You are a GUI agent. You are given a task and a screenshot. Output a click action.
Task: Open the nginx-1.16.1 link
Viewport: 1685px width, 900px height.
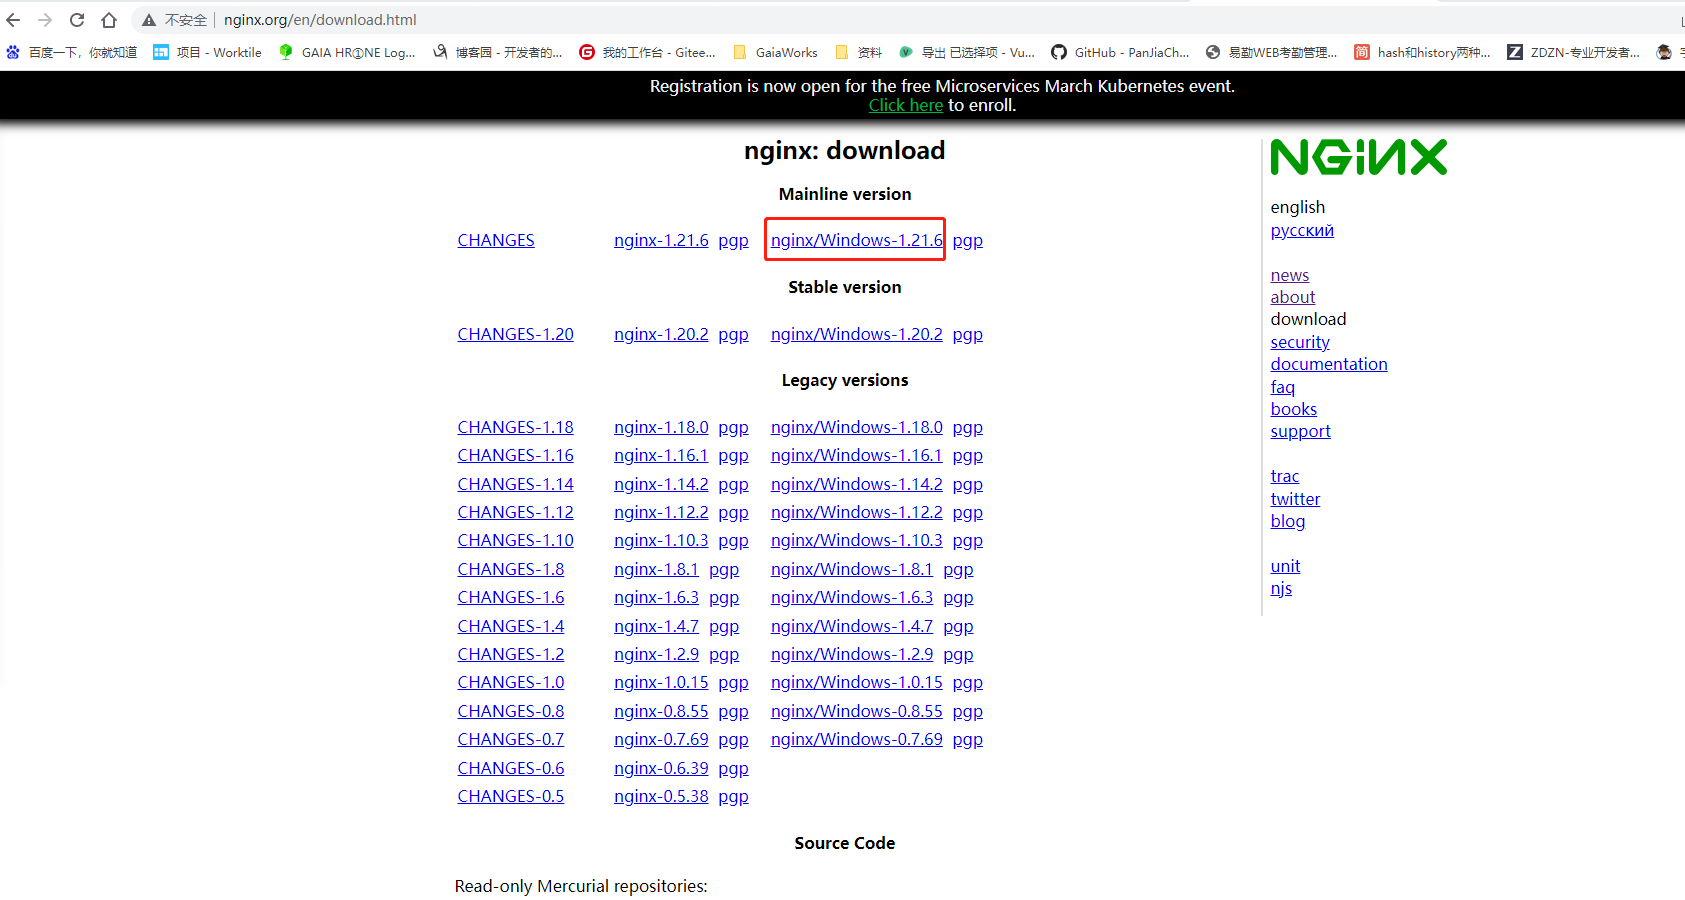pyautogui.click(x=661, y=455)
